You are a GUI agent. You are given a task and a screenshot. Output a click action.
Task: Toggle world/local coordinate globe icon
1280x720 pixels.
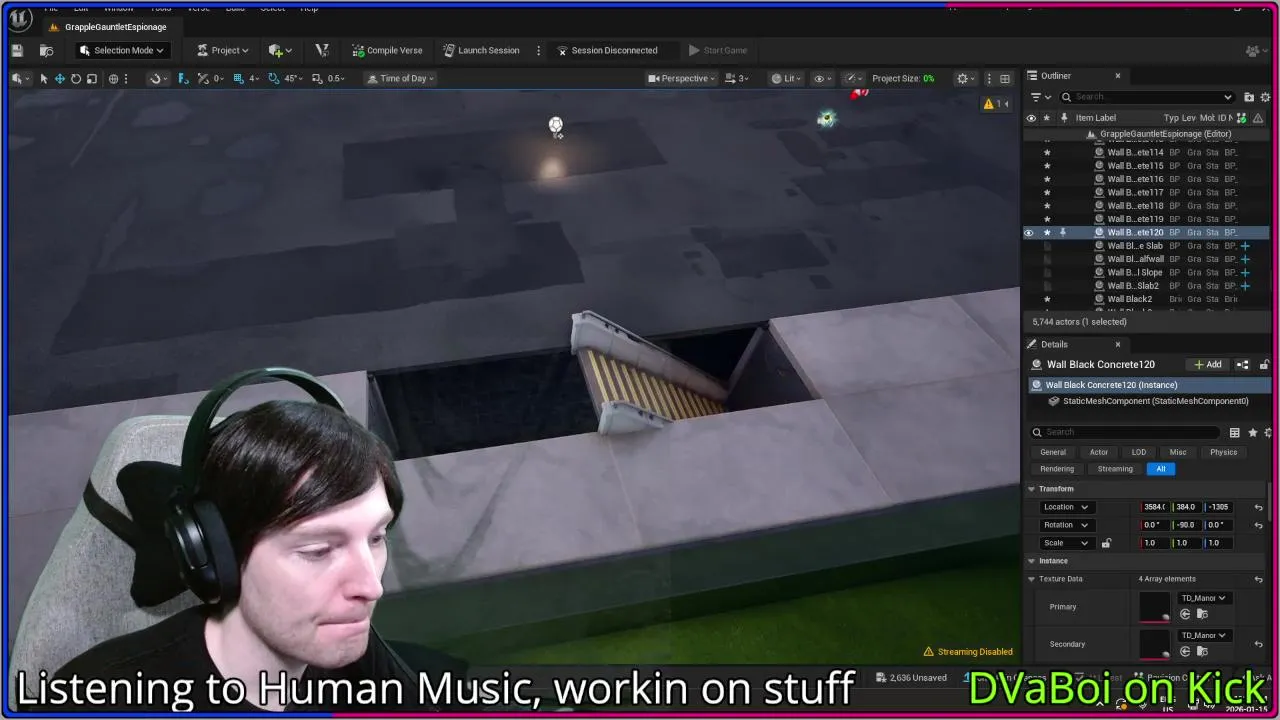coord(113,78)
